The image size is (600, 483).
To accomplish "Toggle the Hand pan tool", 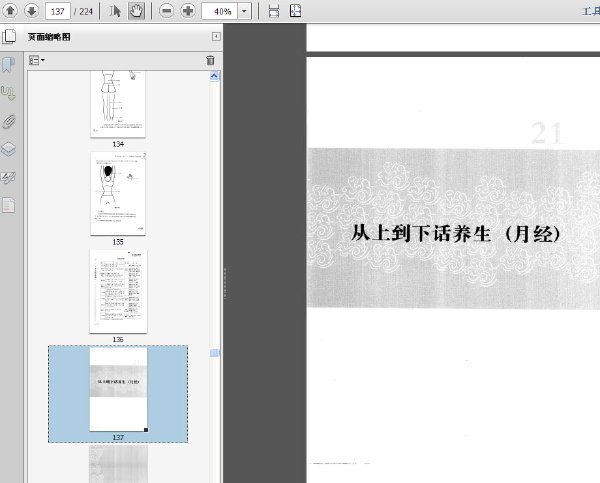I will (136, 11).
